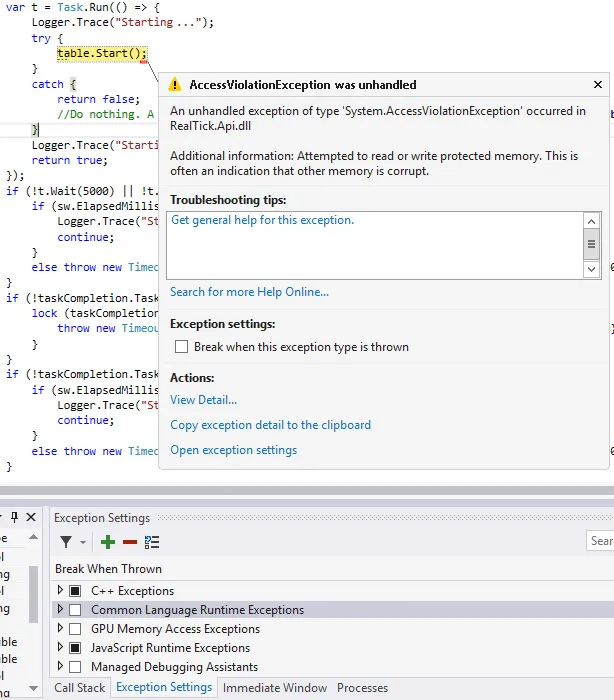Image resolution: width=614 pixels, height=700 pixels.
Task: Select the C++ Exceptions row label
Action: pos(133,591)
